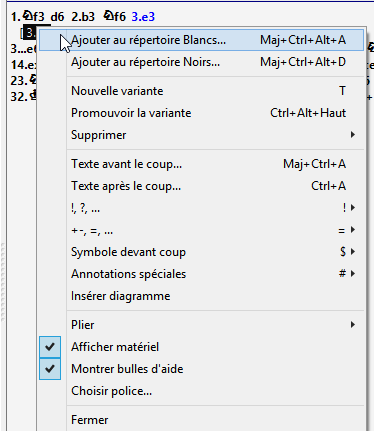
Task: Expand the Plier submenu
Action: [201, 325]
